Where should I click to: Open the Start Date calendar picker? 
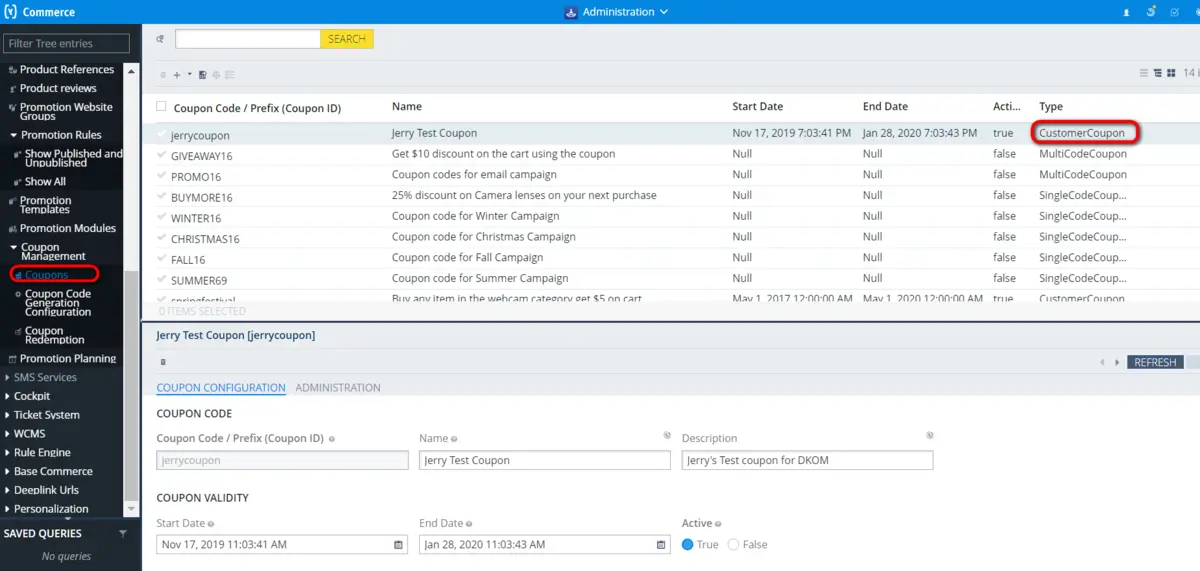[398, 545]
